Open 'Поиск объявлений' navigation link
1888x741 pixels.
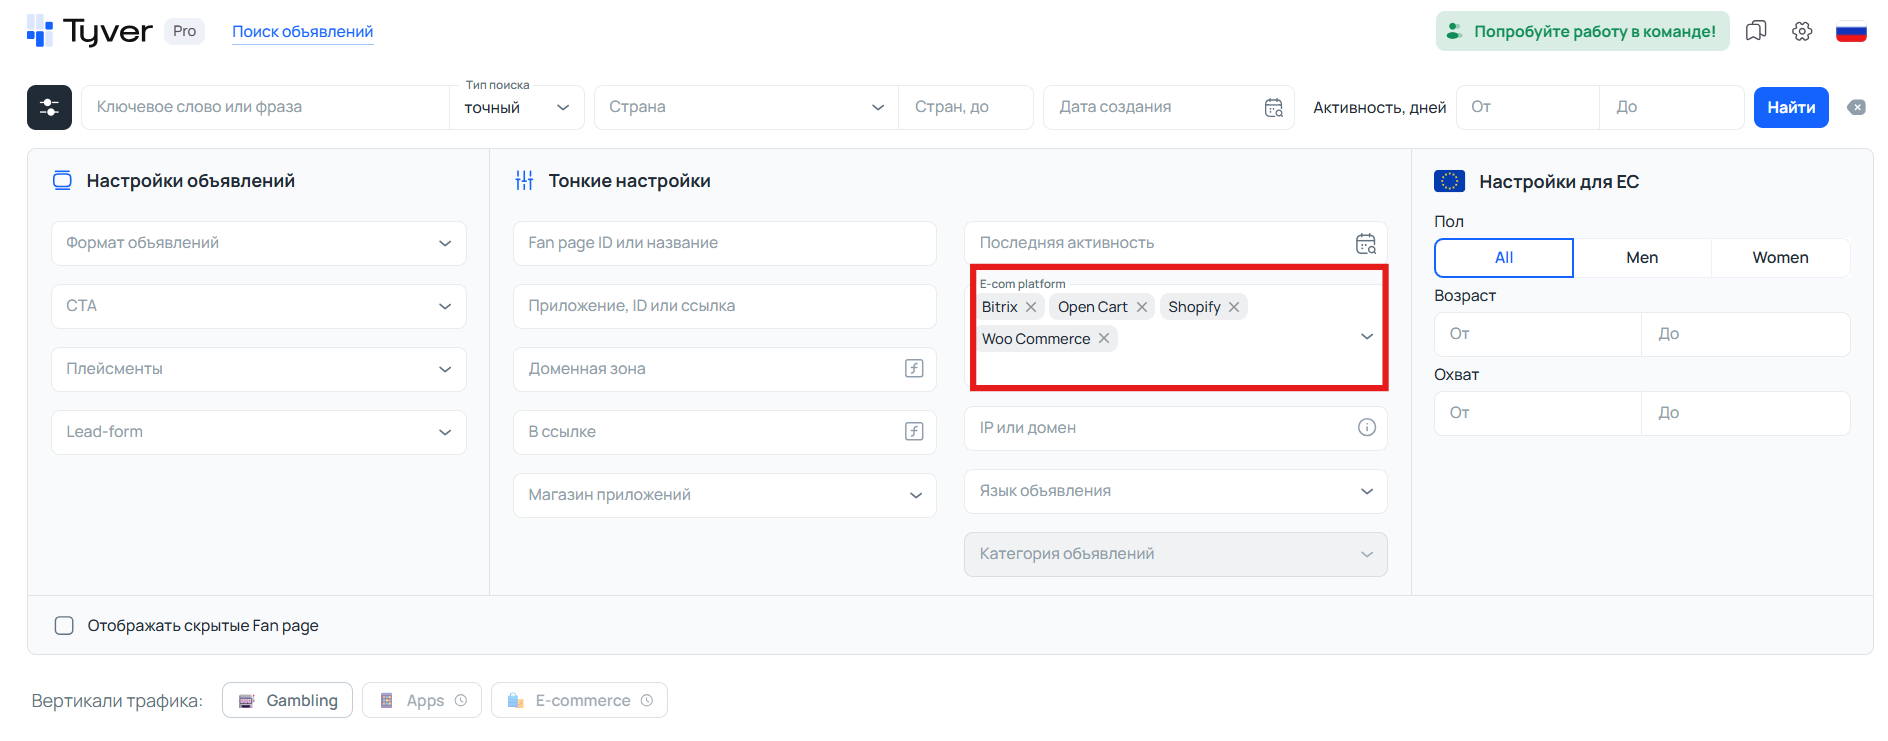point(303,32)
